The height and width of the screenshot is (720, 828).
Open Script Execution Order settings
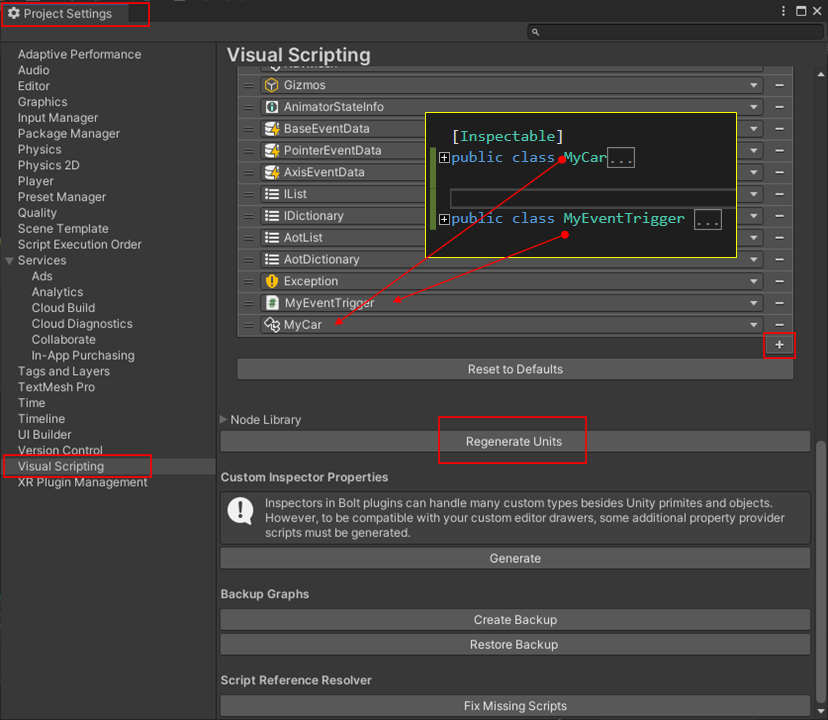(79, 245)
